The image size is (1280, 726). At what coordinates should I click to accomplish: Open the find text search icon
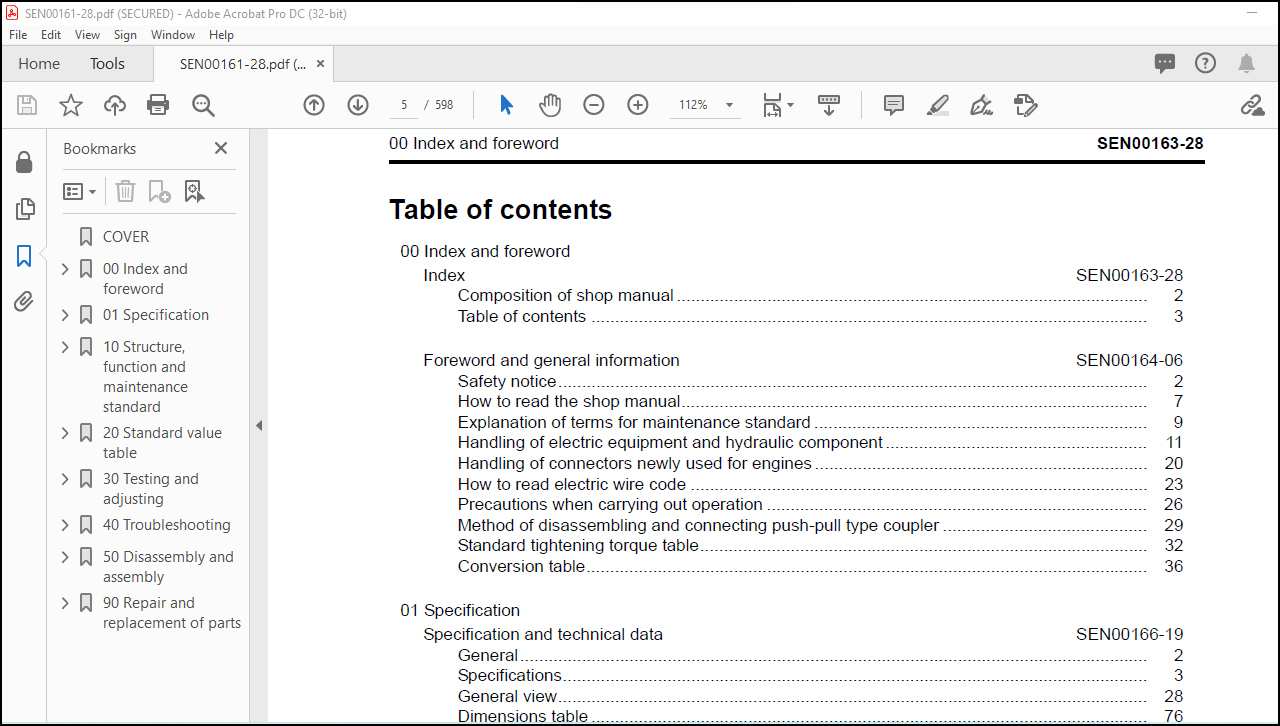[203, 105]
